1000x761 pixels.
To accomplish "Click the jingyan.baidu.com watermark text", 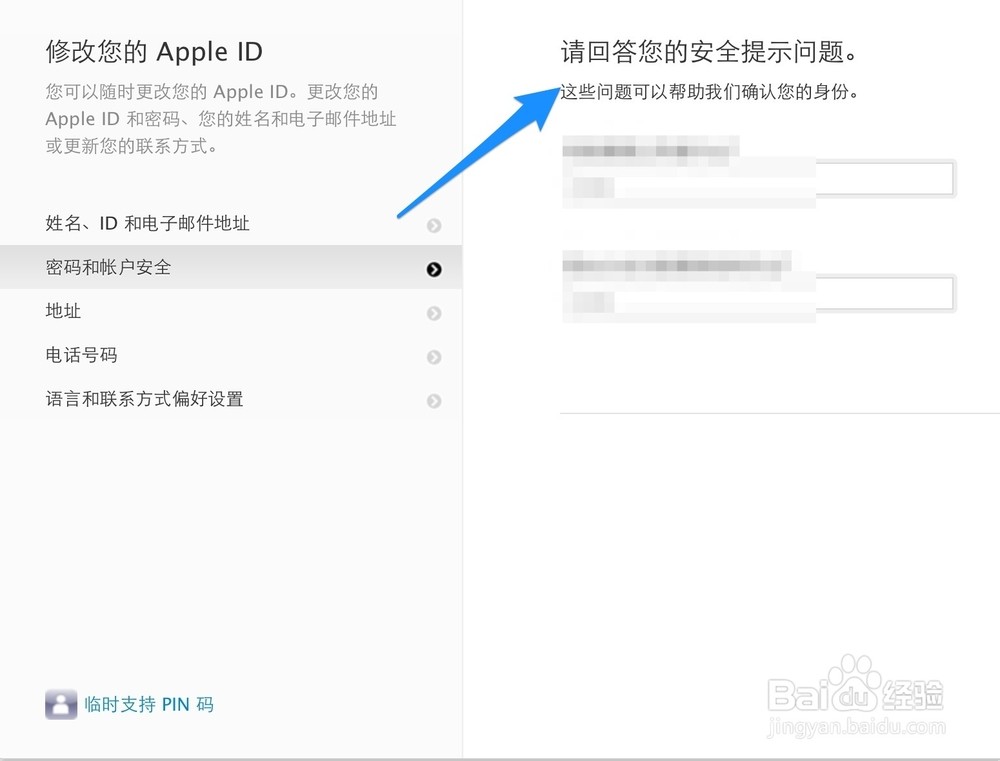I will [x=857, y=727].
